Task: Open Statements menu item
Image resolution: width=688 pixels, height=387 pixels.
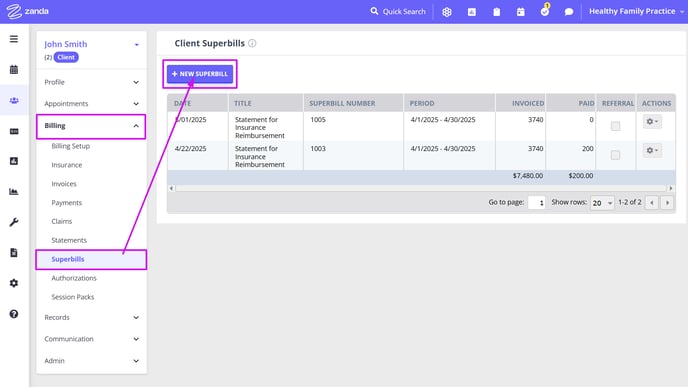Action: pyautogui.click(x=69, y=240)
